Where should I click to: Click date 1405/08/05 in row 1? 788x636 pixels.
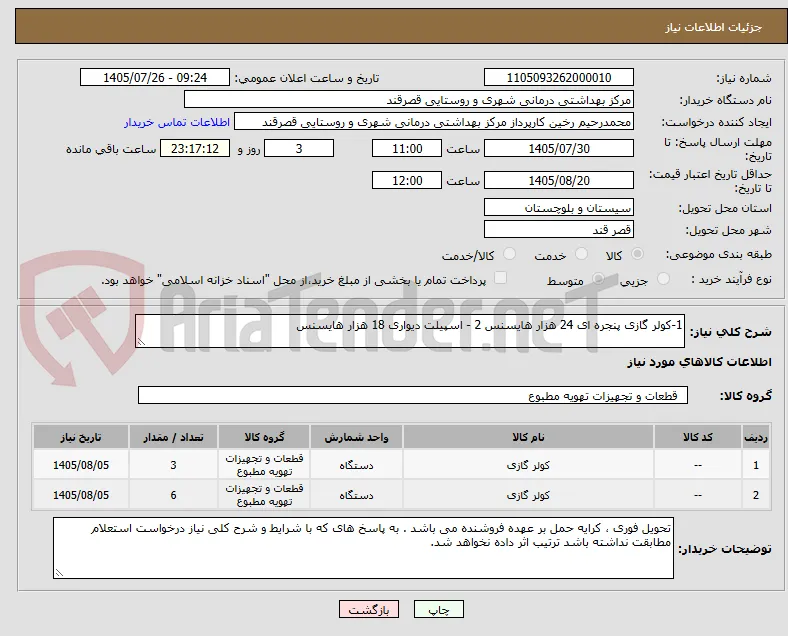pos(81,465)
